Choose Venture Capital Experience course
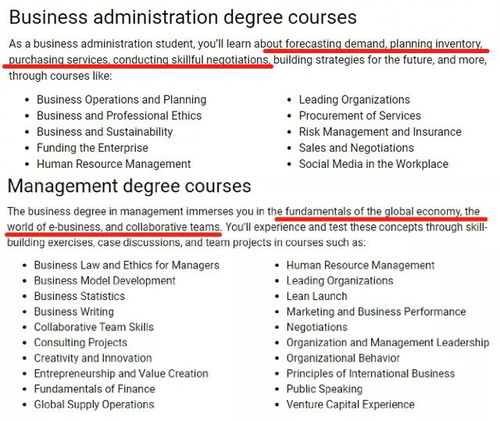This screenshot has width=500, height=421. 351,404
